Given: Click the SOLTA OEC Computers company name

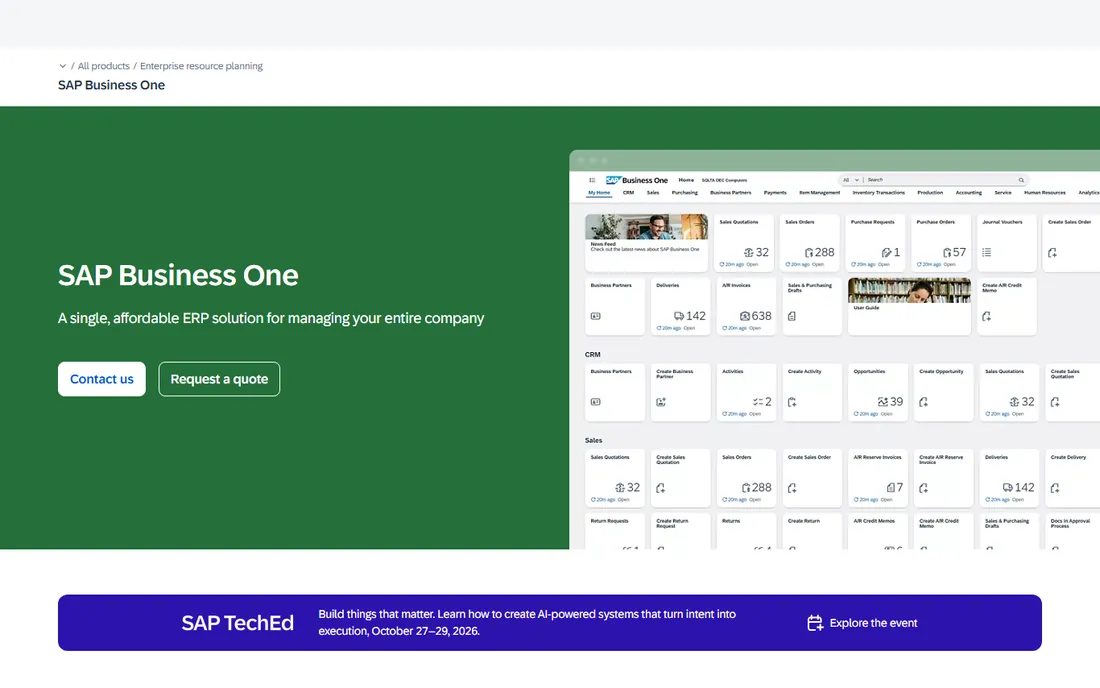Looking at the screenshot, I should pos(724,180).
